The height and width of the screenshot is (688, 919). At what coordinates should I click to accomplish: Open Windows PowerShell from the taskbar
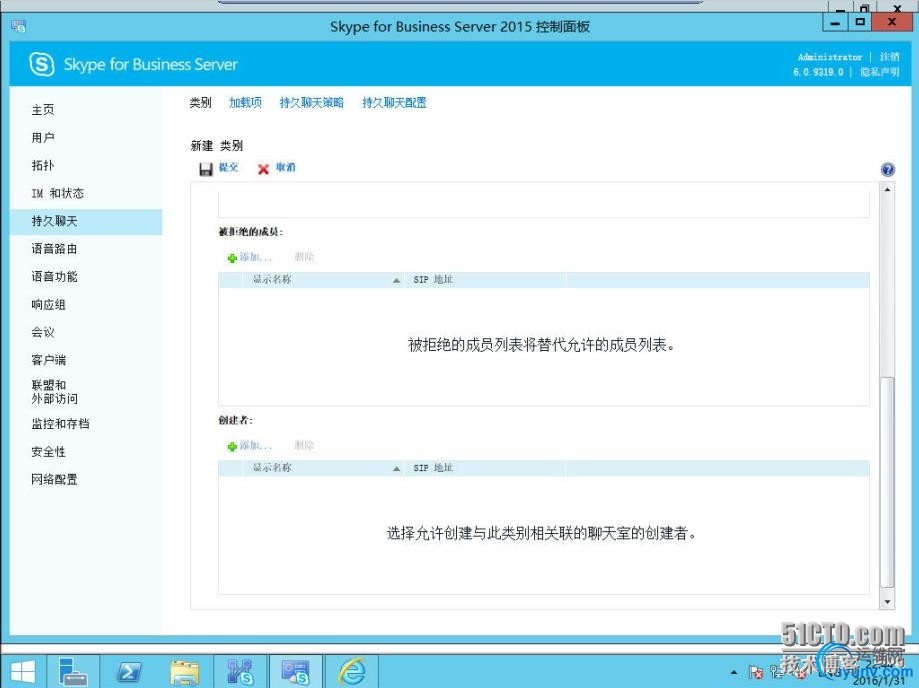click(x=128, y=672)
